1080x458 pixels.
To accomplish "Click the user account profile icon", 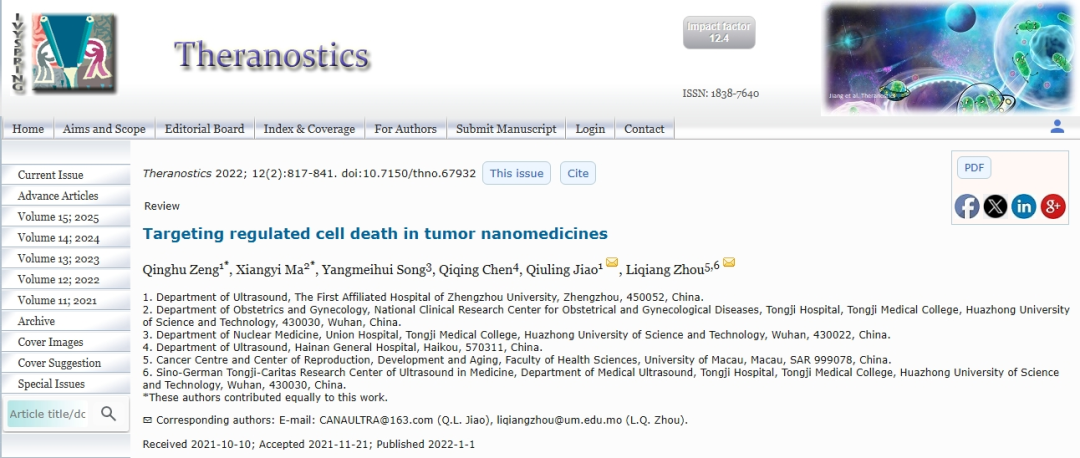I will point(1057,127).
